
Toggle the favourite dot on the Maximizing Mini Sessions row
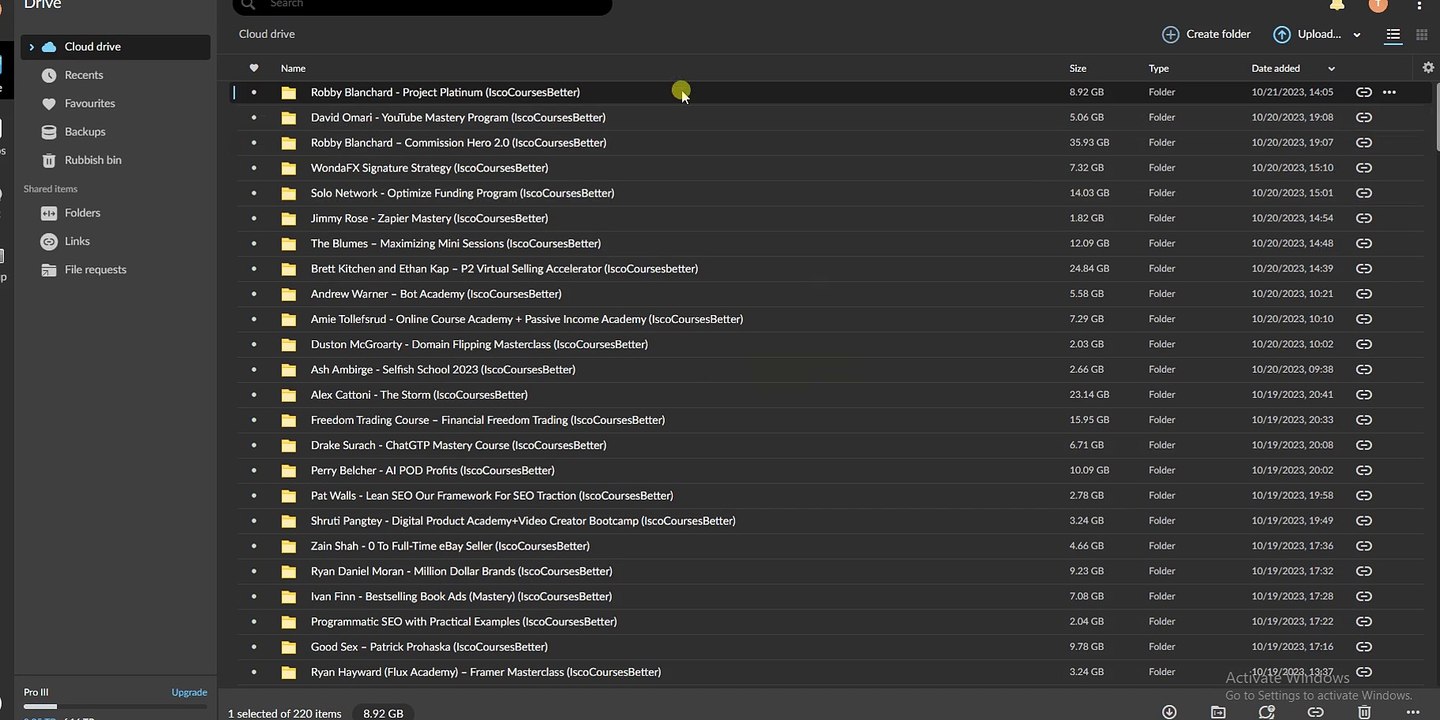click(x=254, y=243)
